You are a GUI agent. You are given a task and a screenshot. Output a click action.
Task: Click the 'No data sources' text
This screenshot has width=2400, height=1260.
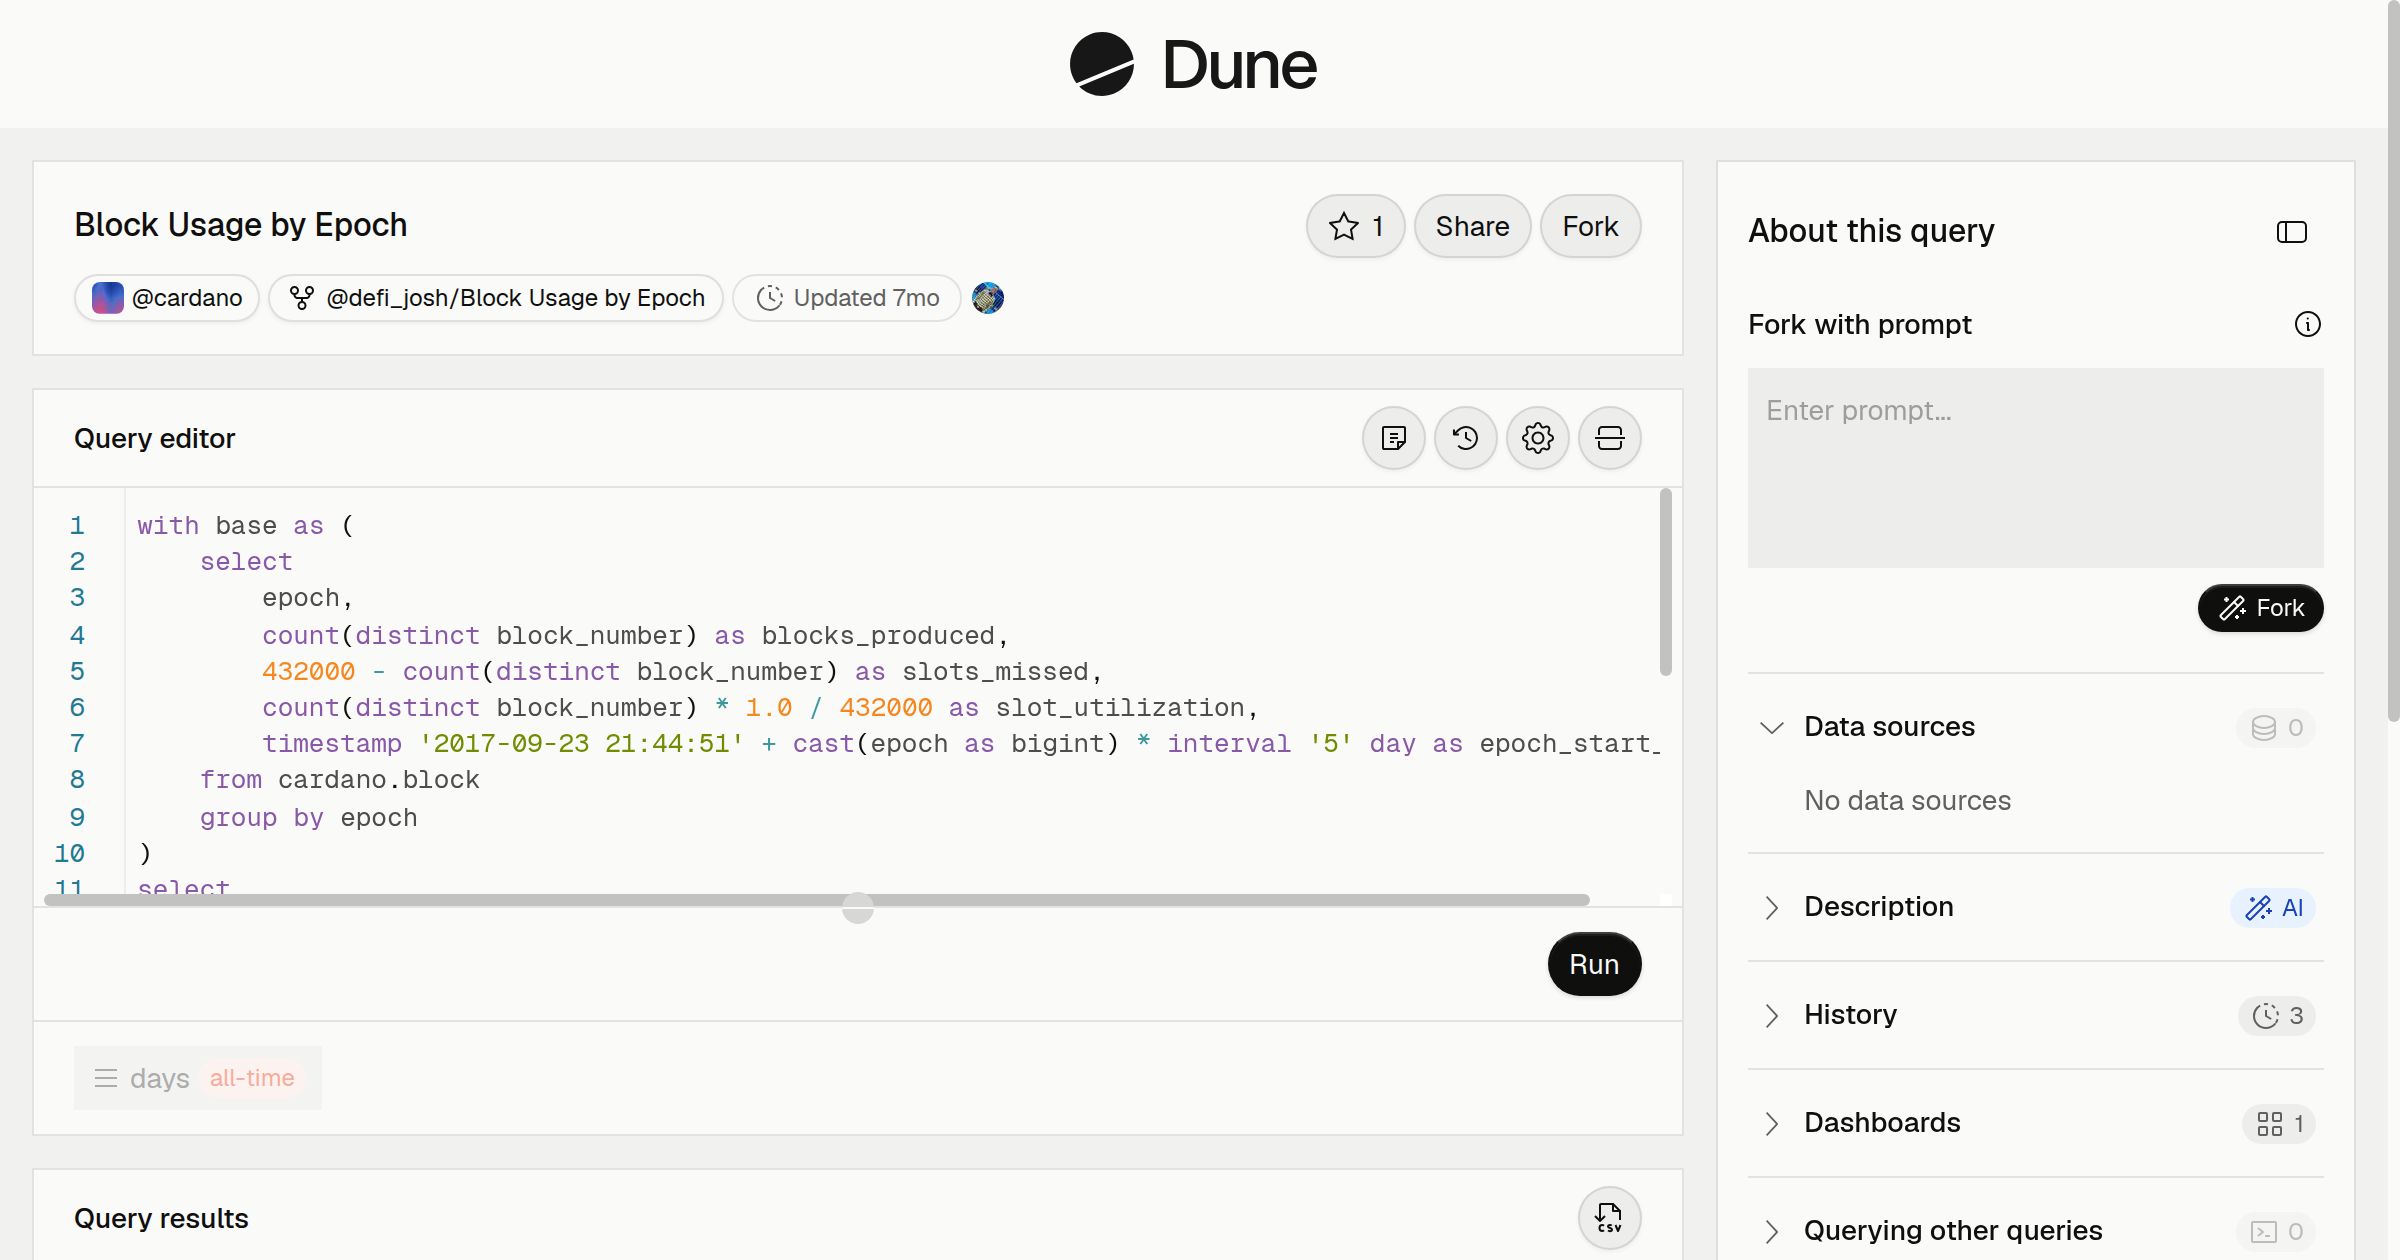1908,800
